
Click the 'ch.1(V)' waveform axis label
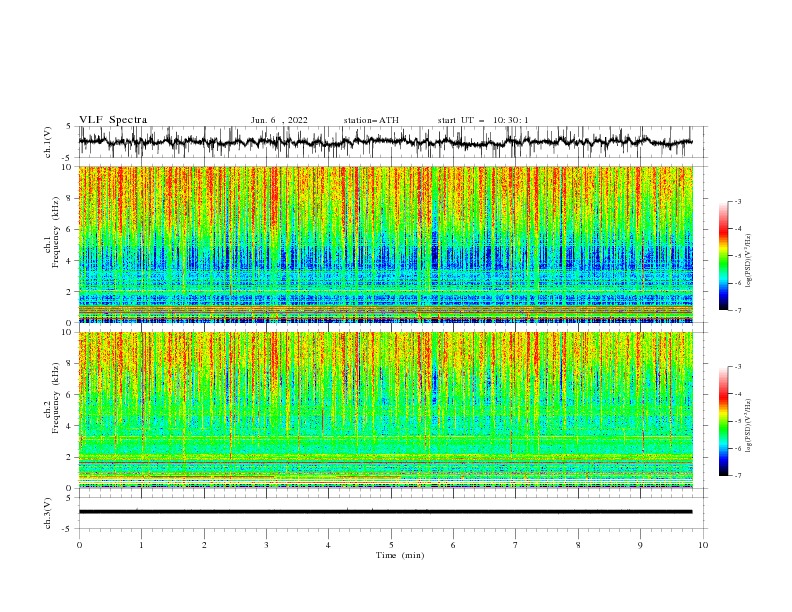[48, 142]
